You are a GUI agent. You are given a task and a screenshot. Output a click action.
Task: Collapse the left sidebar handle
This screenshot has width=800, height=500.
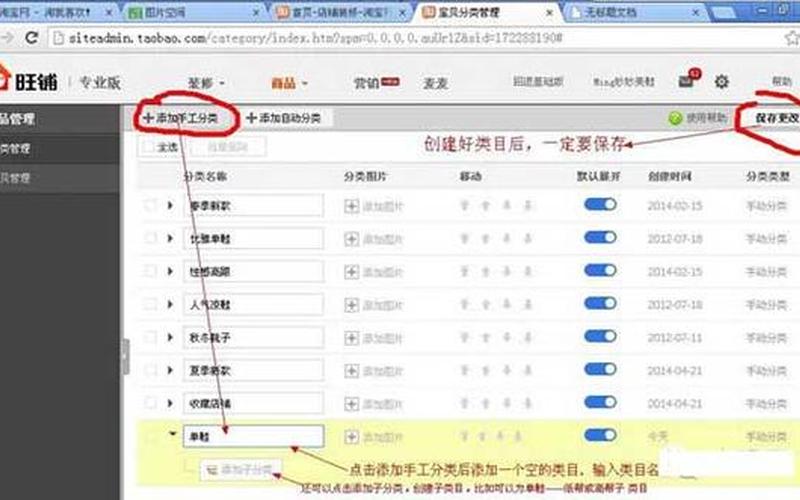pos(125,357)
